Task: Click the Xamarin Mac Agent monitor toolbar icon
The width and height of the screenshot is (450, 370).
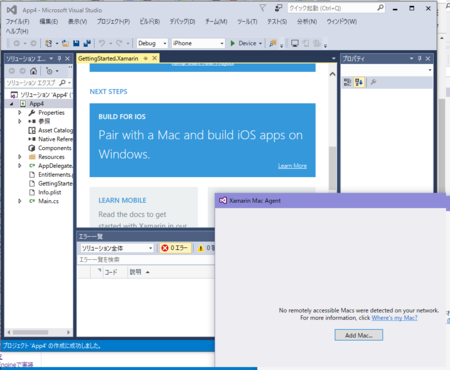Action: (295, 43)
